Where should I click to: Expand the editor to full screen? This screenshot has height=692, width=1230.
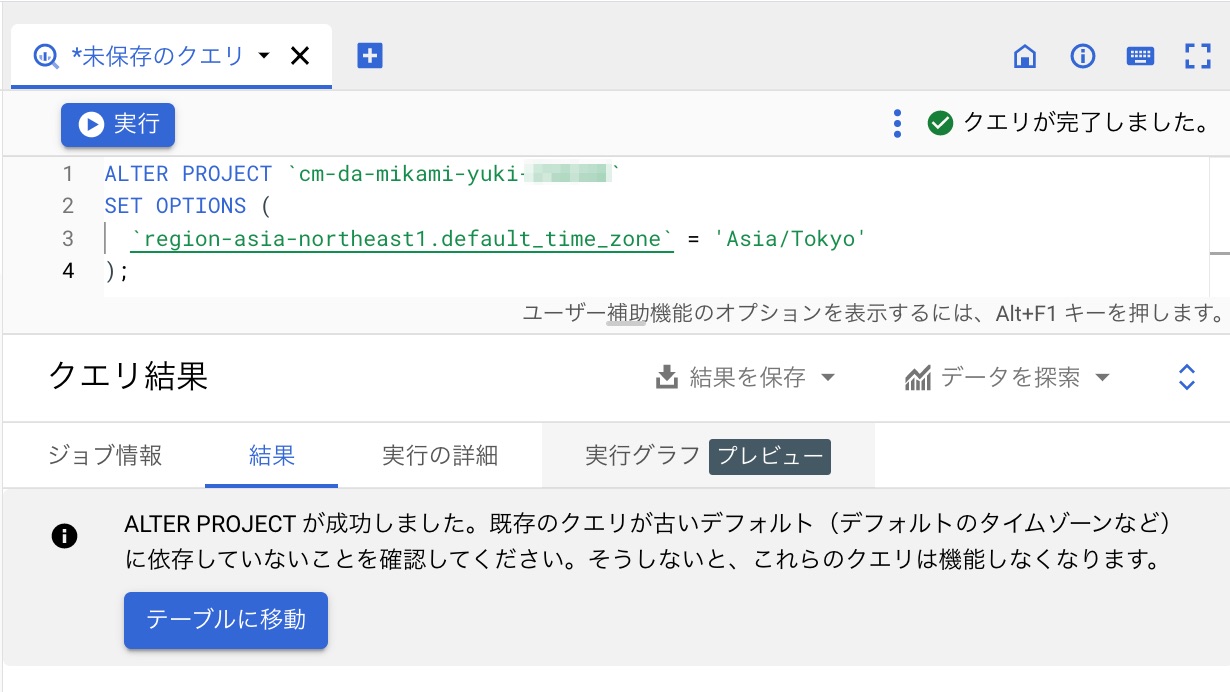coord(1197,56)
